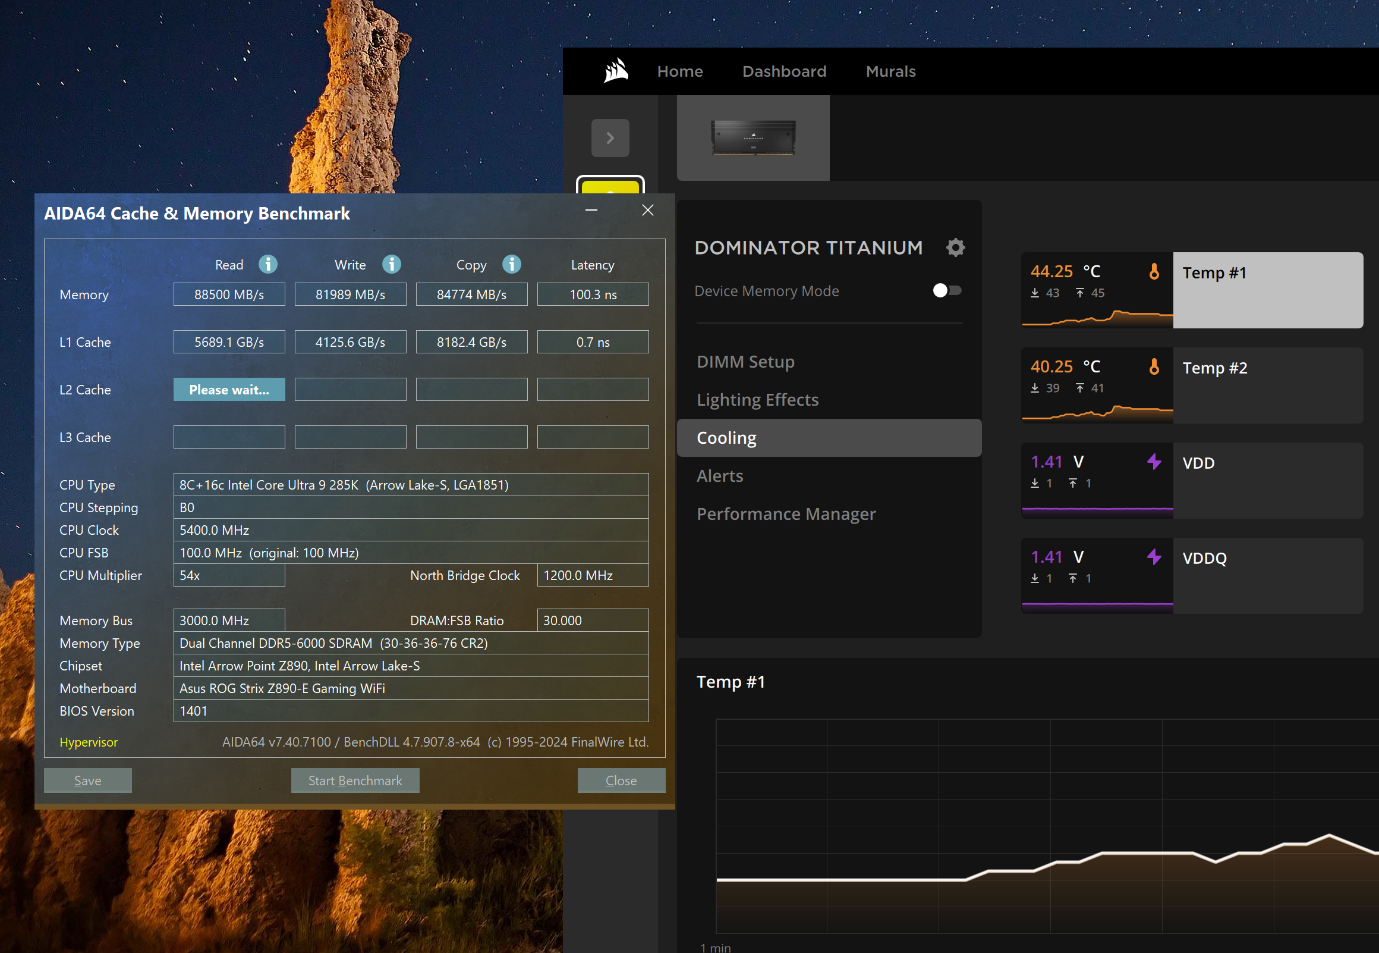Click CPU Clock value 5400.0 MHz
The image size is (1379, 953).
(x=411, y=530)
